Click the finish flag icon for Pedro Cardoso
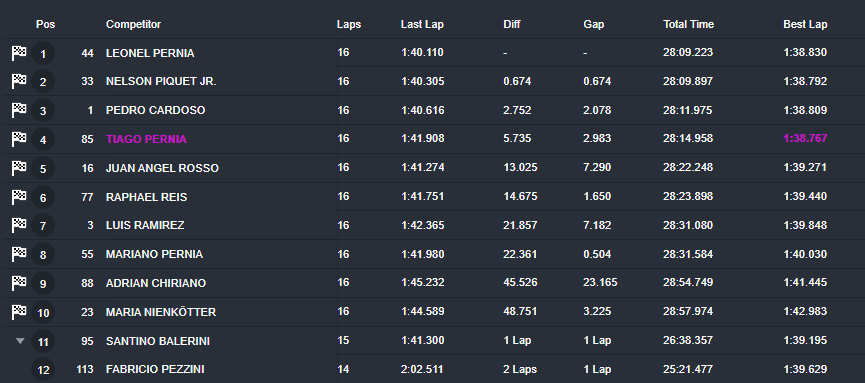 pyautogui.click(x=19, y=110)
